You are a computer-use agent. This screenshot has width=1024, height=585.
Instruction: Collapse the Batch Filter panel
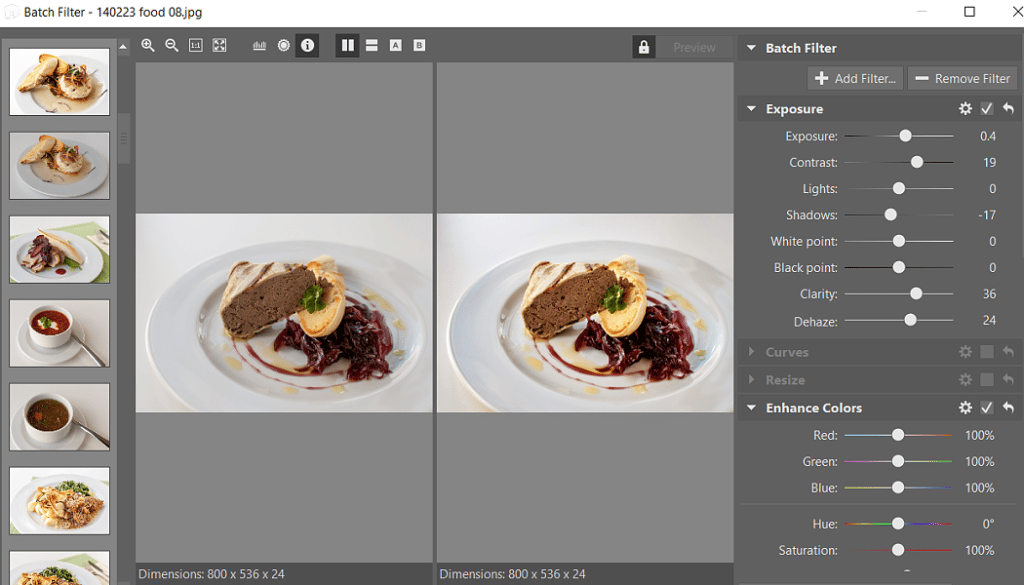[751, 48]
